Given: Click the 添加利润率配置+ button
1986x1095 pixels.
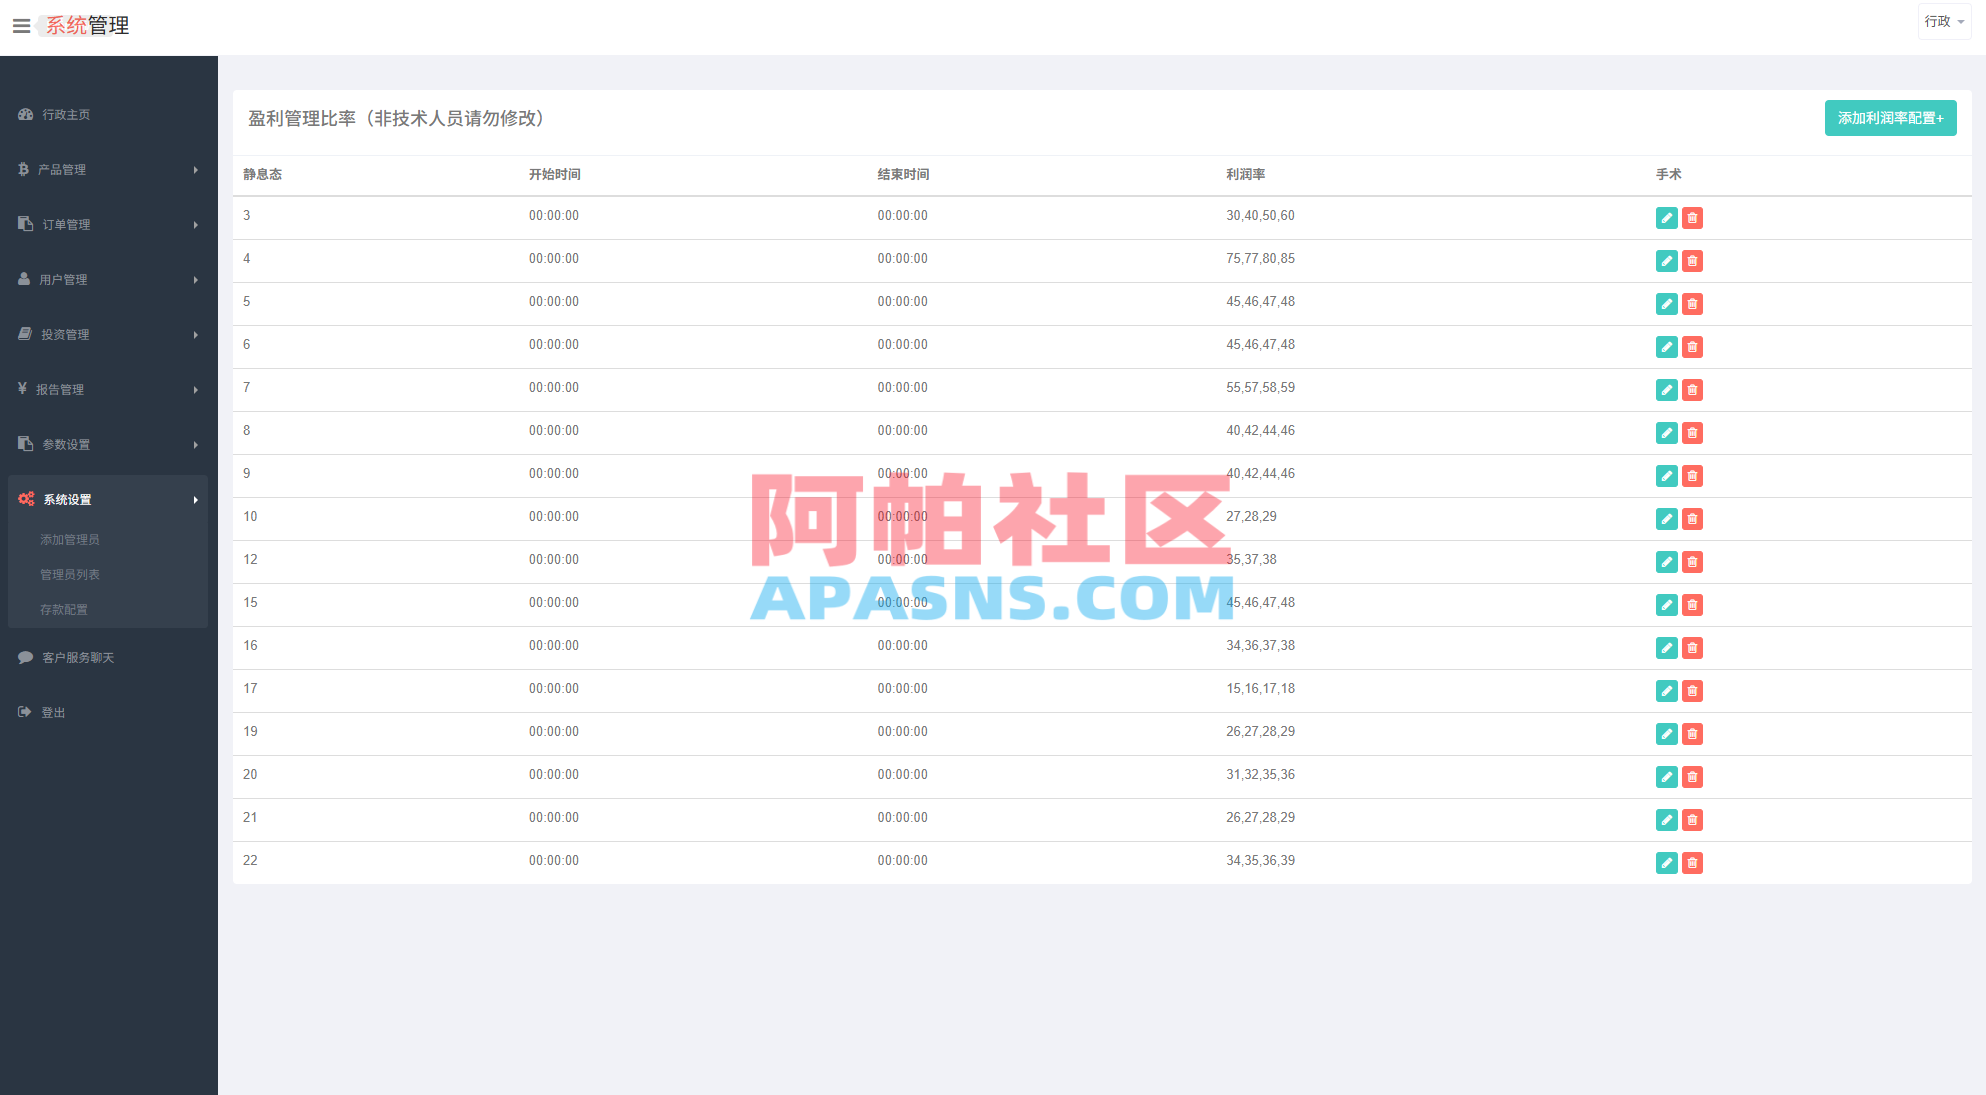Looking at the screenshot, I should [1890, 117].
